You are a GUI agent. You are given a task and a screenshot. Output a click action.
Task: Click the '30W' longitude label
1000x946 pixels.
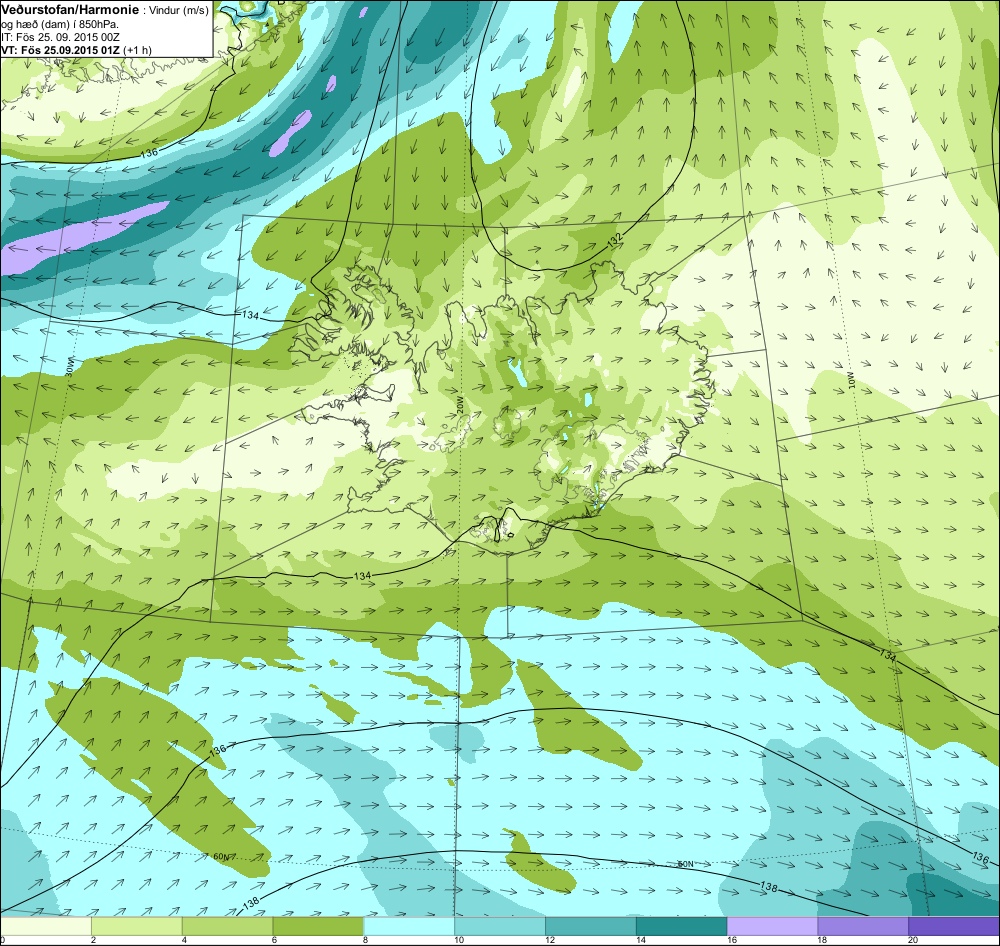pyautogui.click(x=70, y=366)
